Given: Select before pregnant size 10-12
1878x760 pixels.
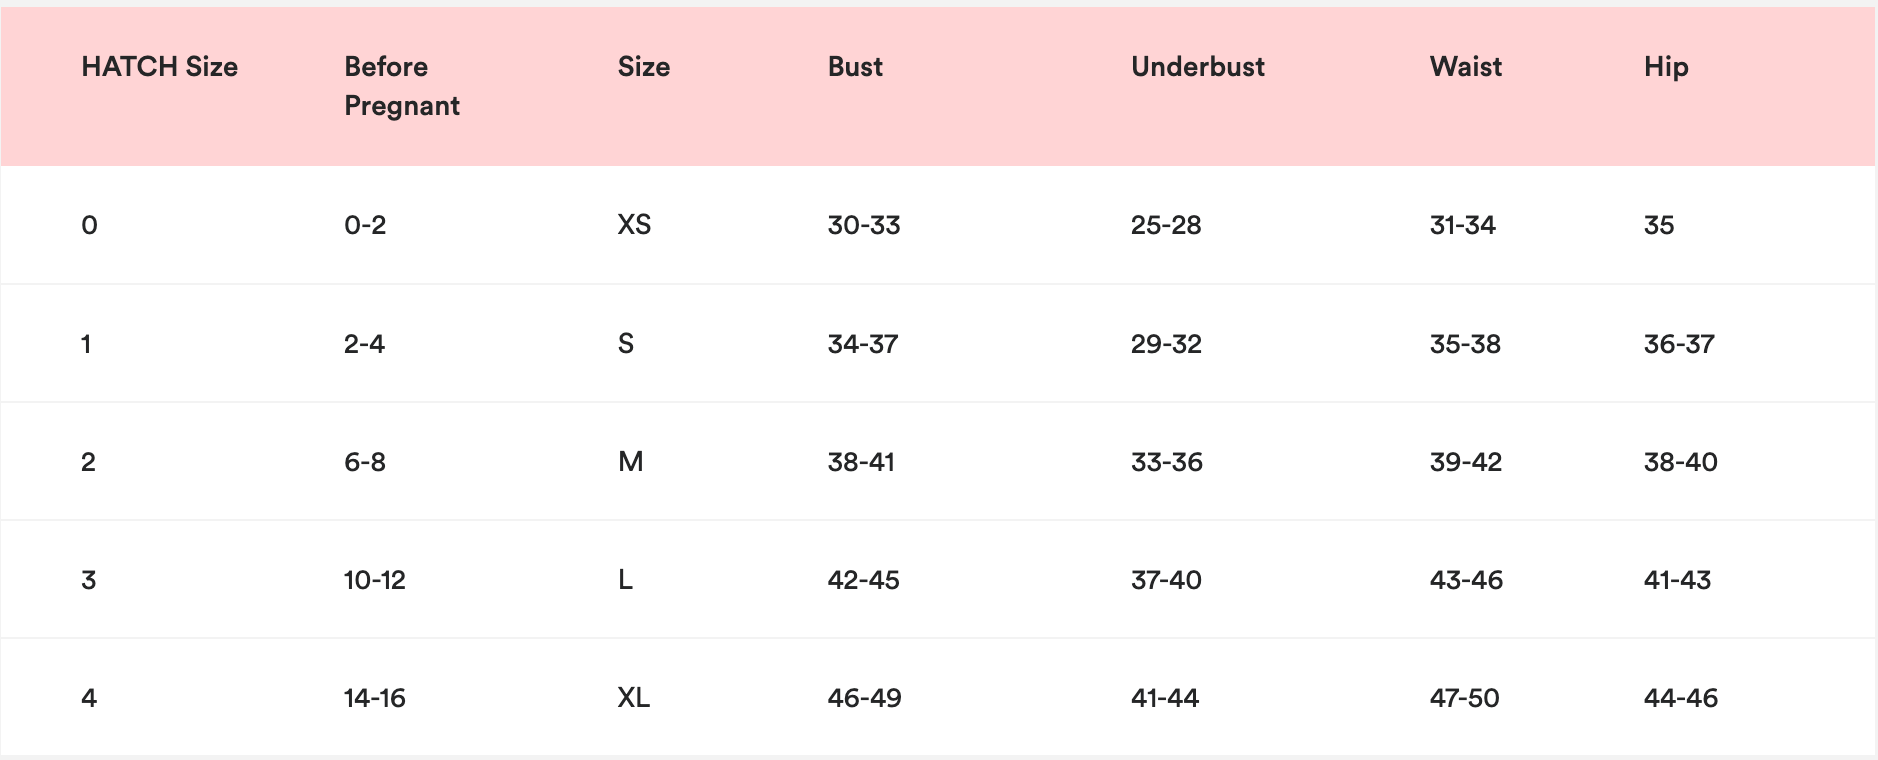Looking at the screenshot, I should coord(375,579).
